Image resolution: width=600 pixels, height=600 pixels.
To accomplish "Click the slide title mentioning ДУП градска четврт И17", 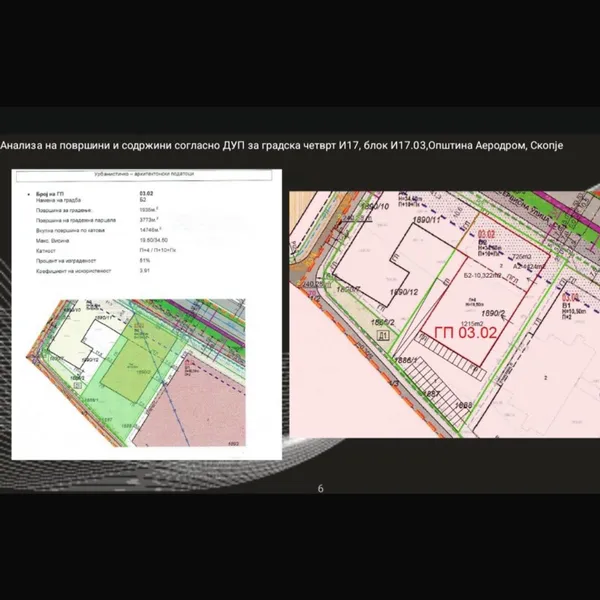I will pos(282,145).
